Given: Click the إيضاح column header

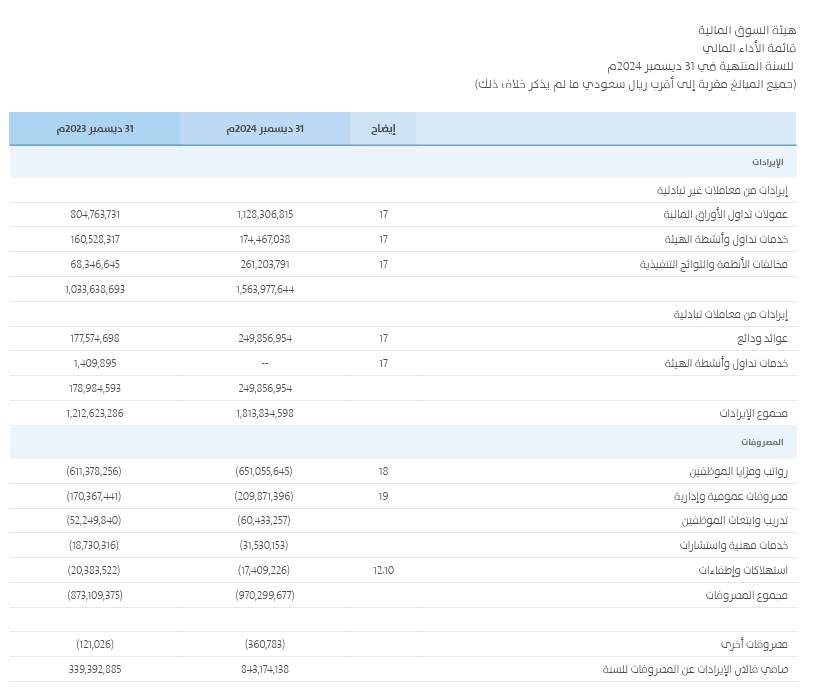Looking at the screenshot, I should 383,129.
